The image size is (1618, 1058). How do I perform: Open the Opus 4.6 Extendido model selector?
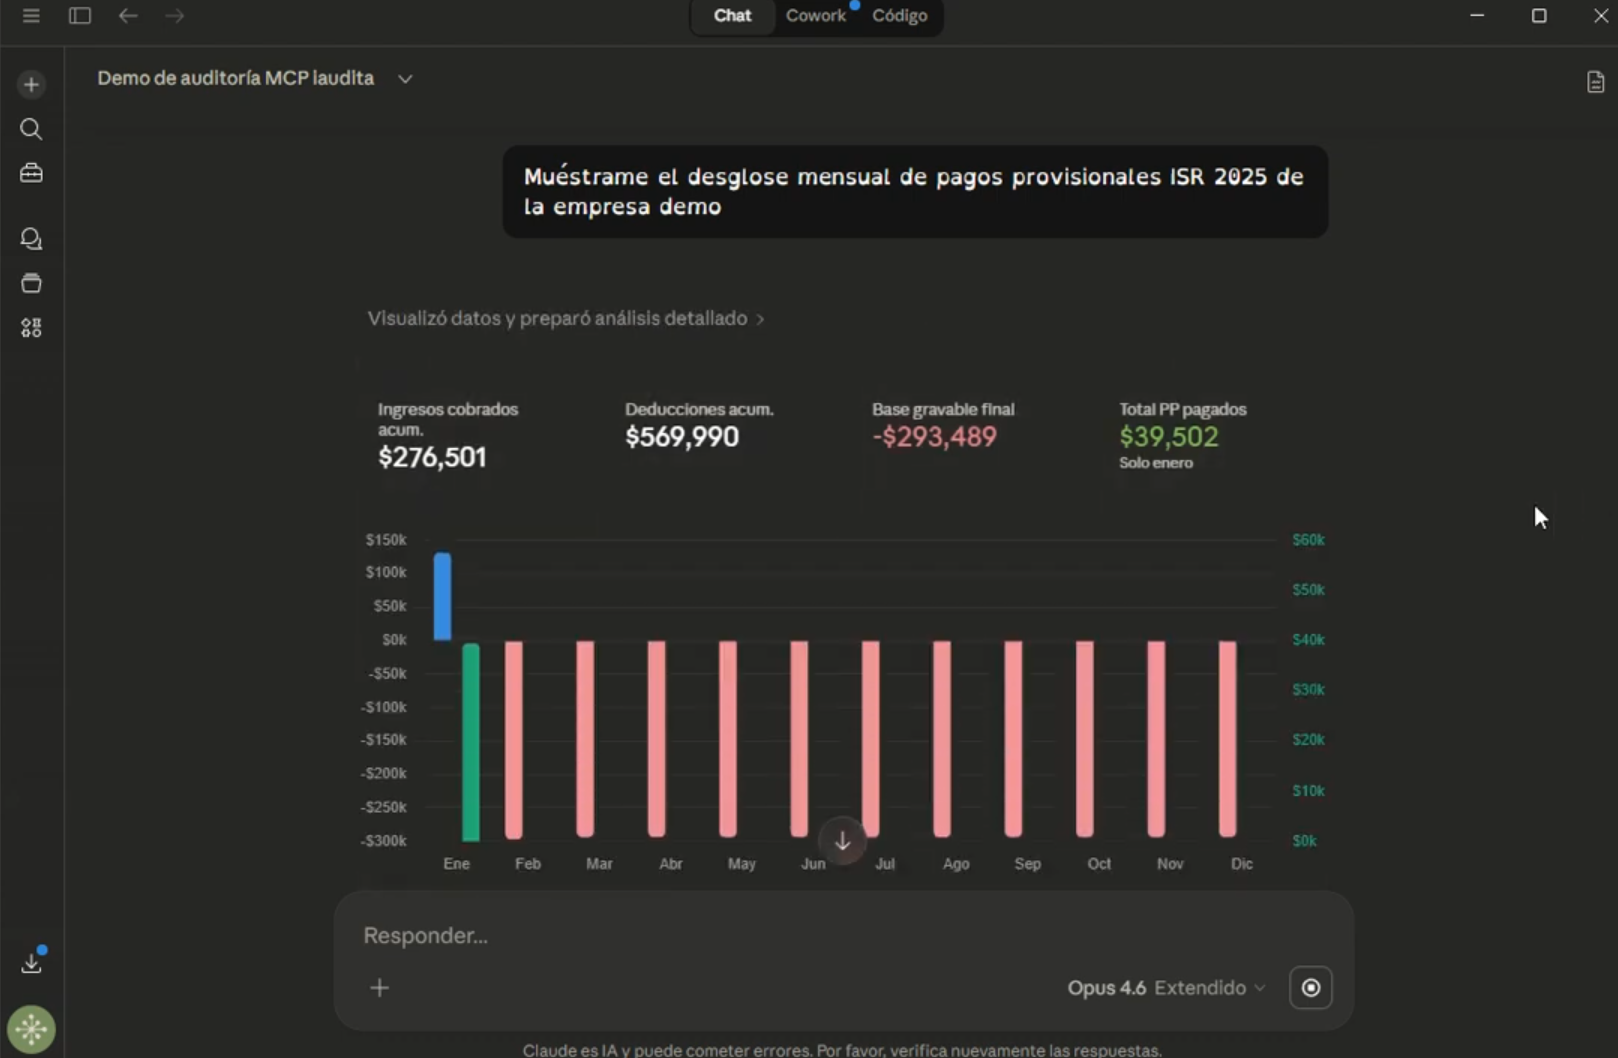click(x=1166, y=988)
